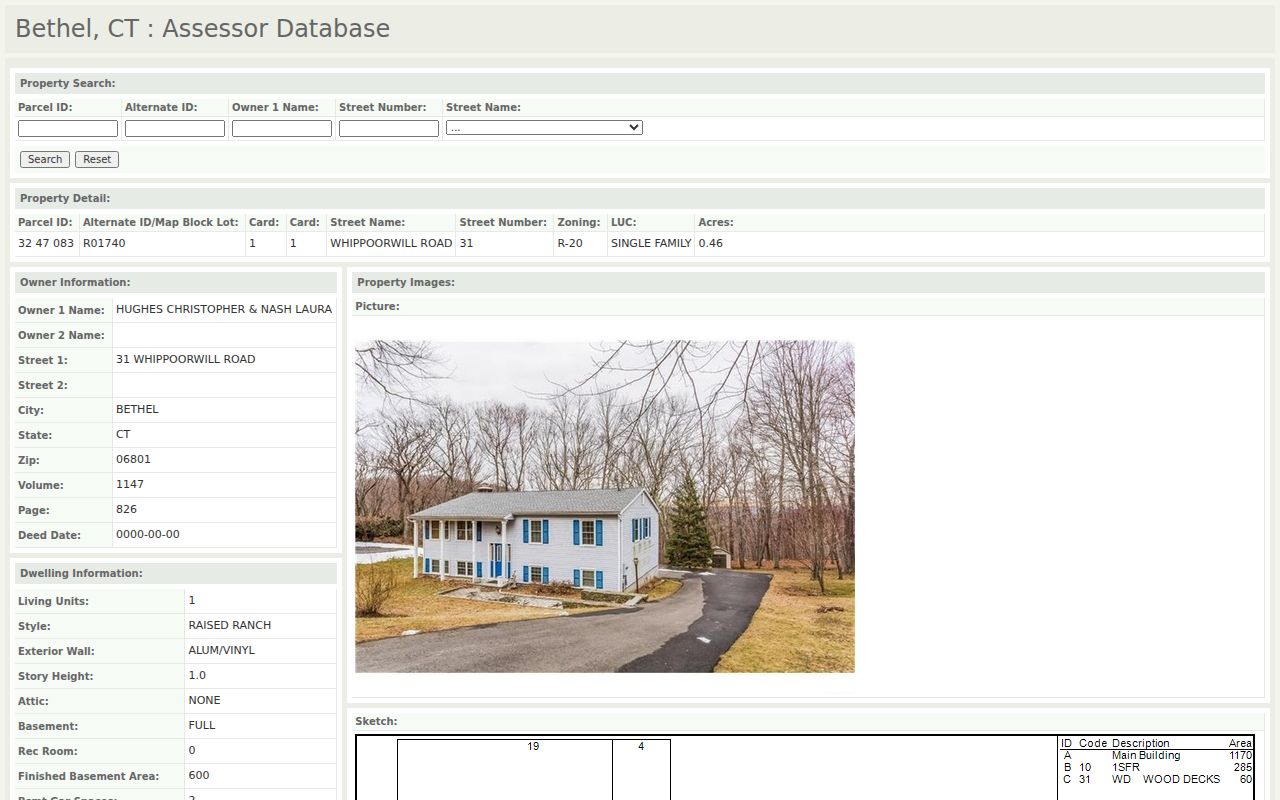The width and height of the screenshot is (1280, 800).
Task: Click the 0.46 acres value
Action: (711, 243)
